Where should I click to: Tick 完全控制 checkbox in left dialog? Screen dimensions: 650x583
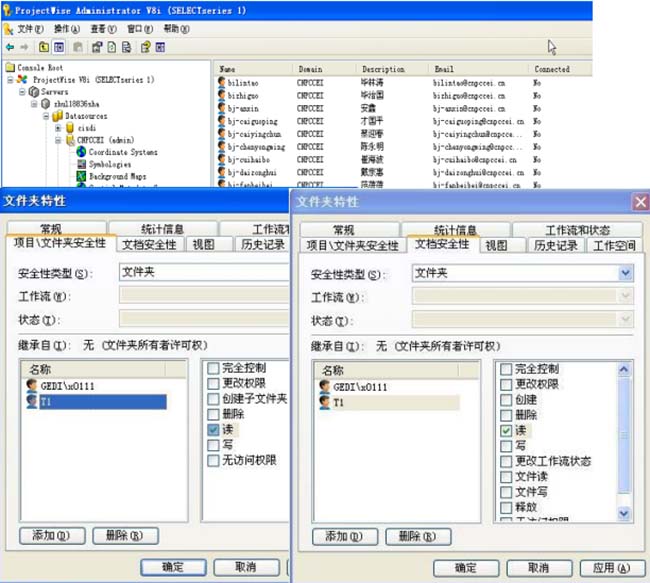point(213,368)
